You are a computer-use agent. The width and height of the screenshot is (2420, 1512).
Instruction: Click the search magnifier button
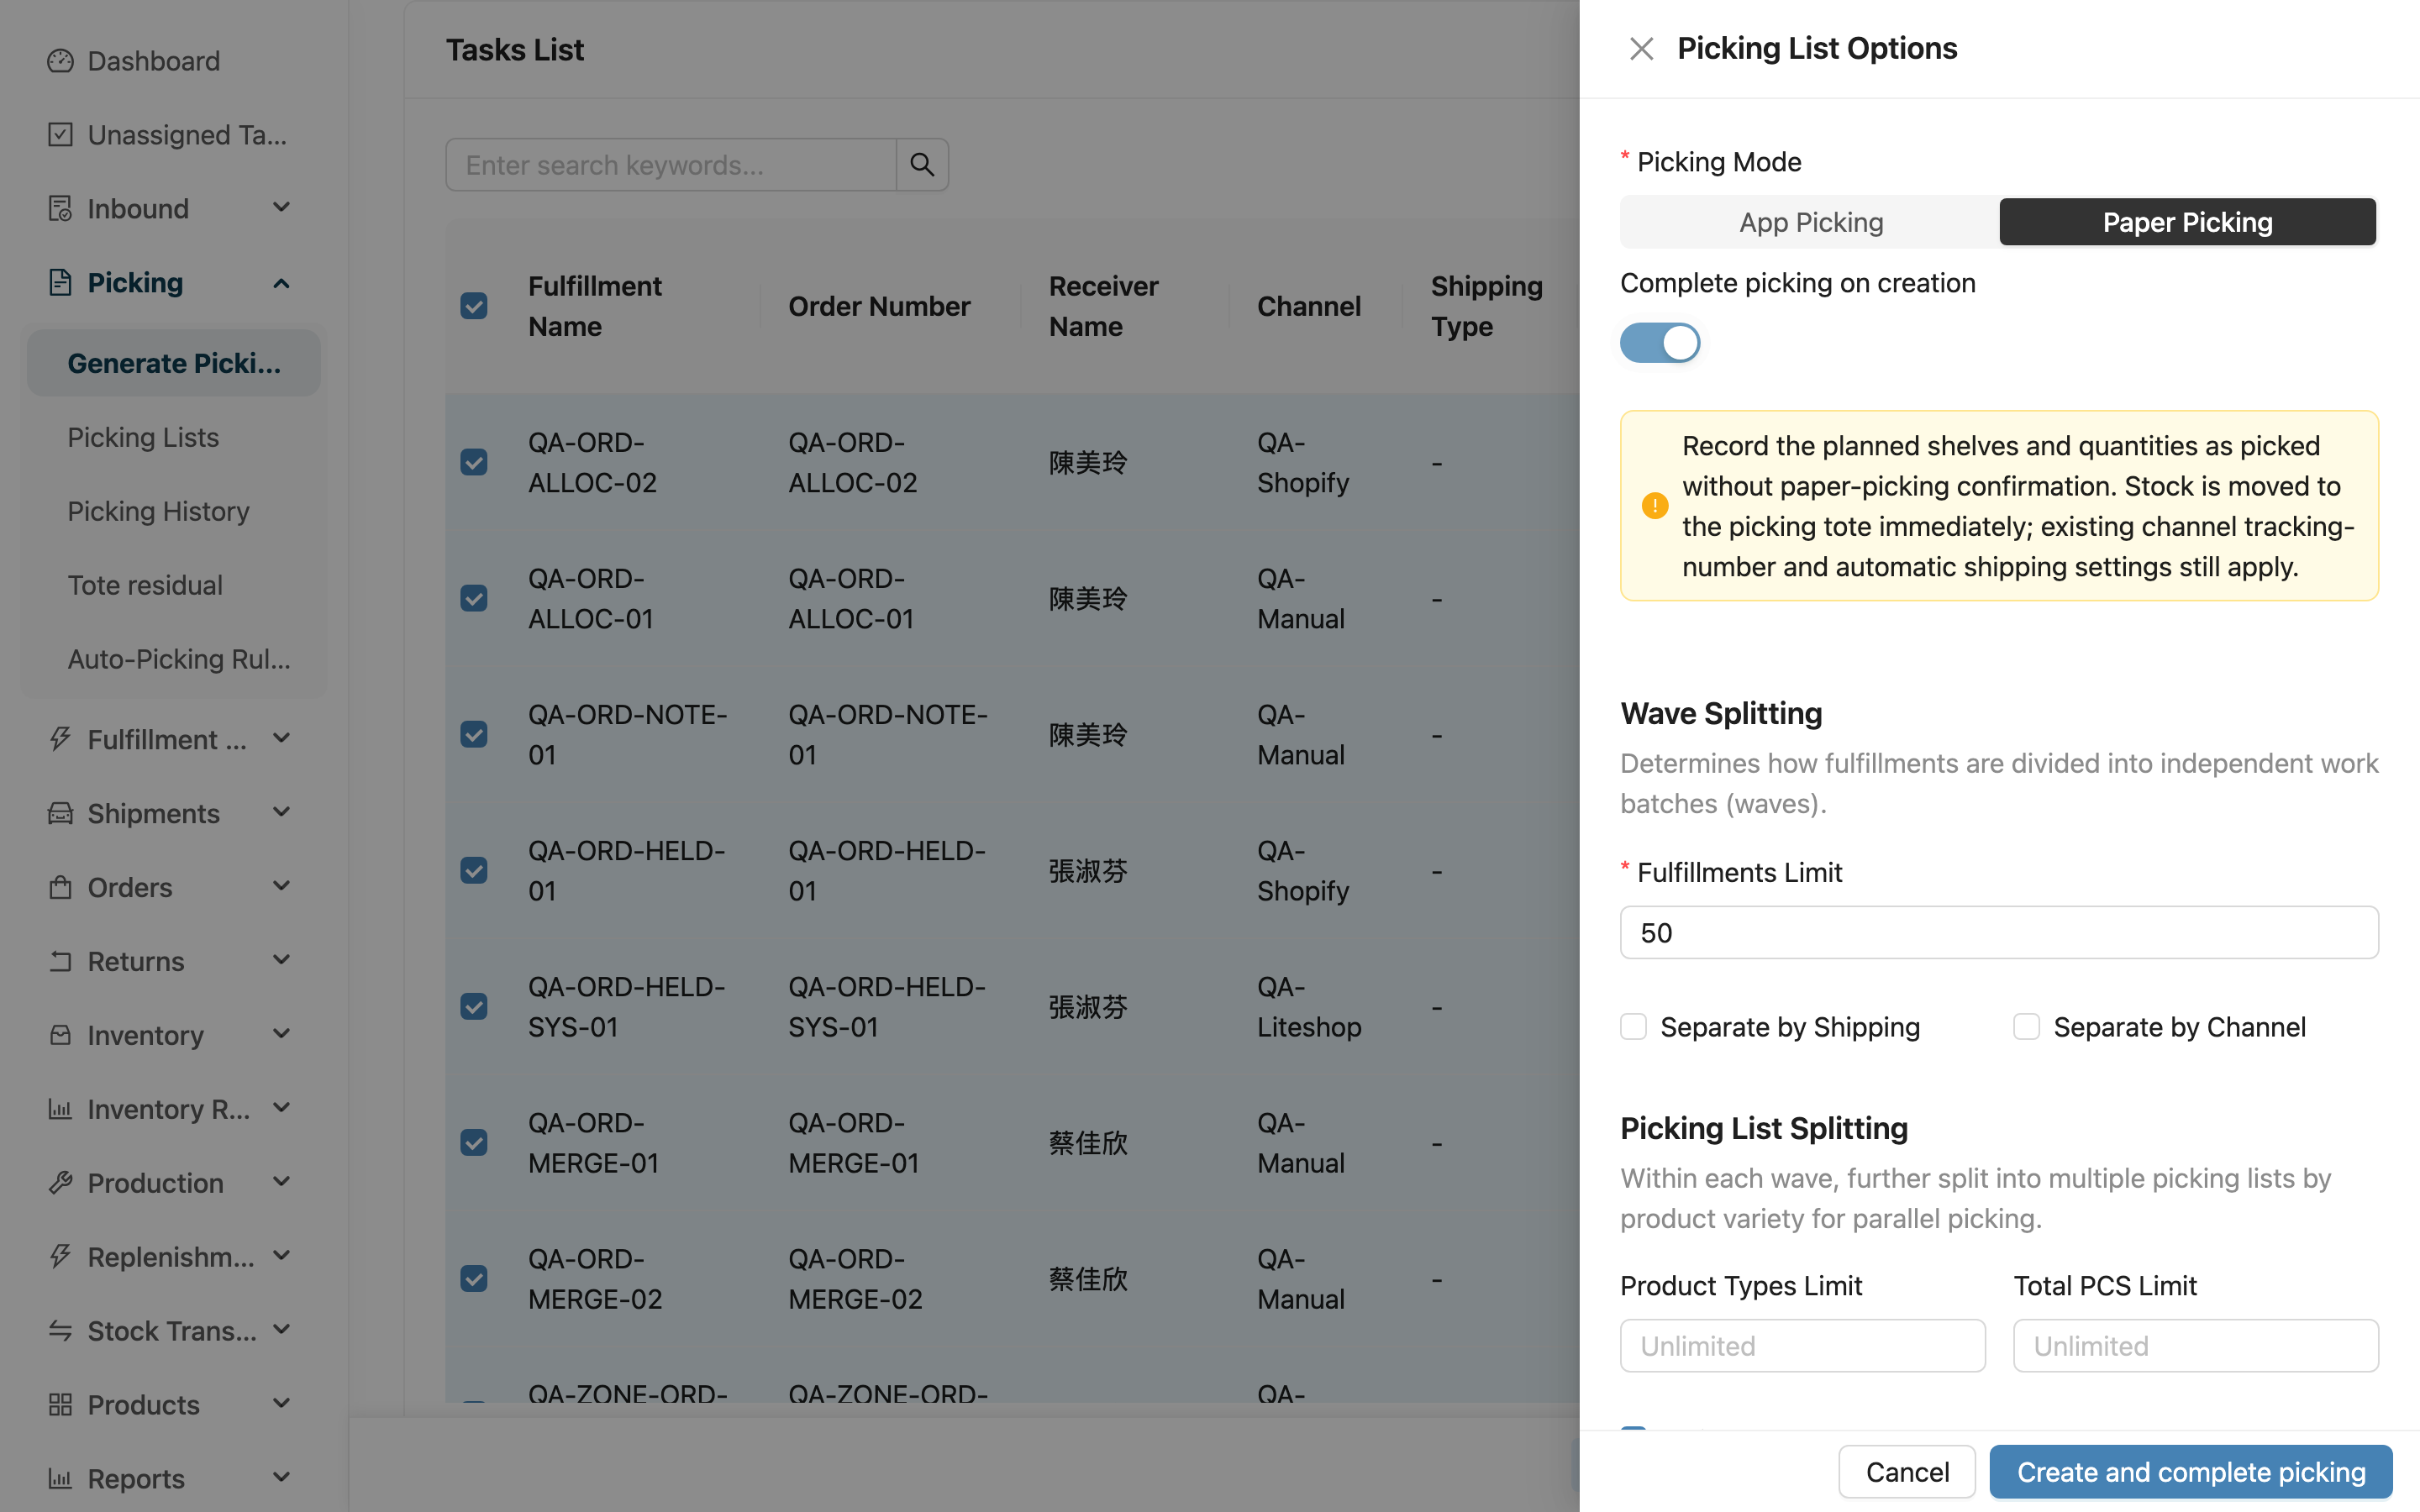click(922, 165)
